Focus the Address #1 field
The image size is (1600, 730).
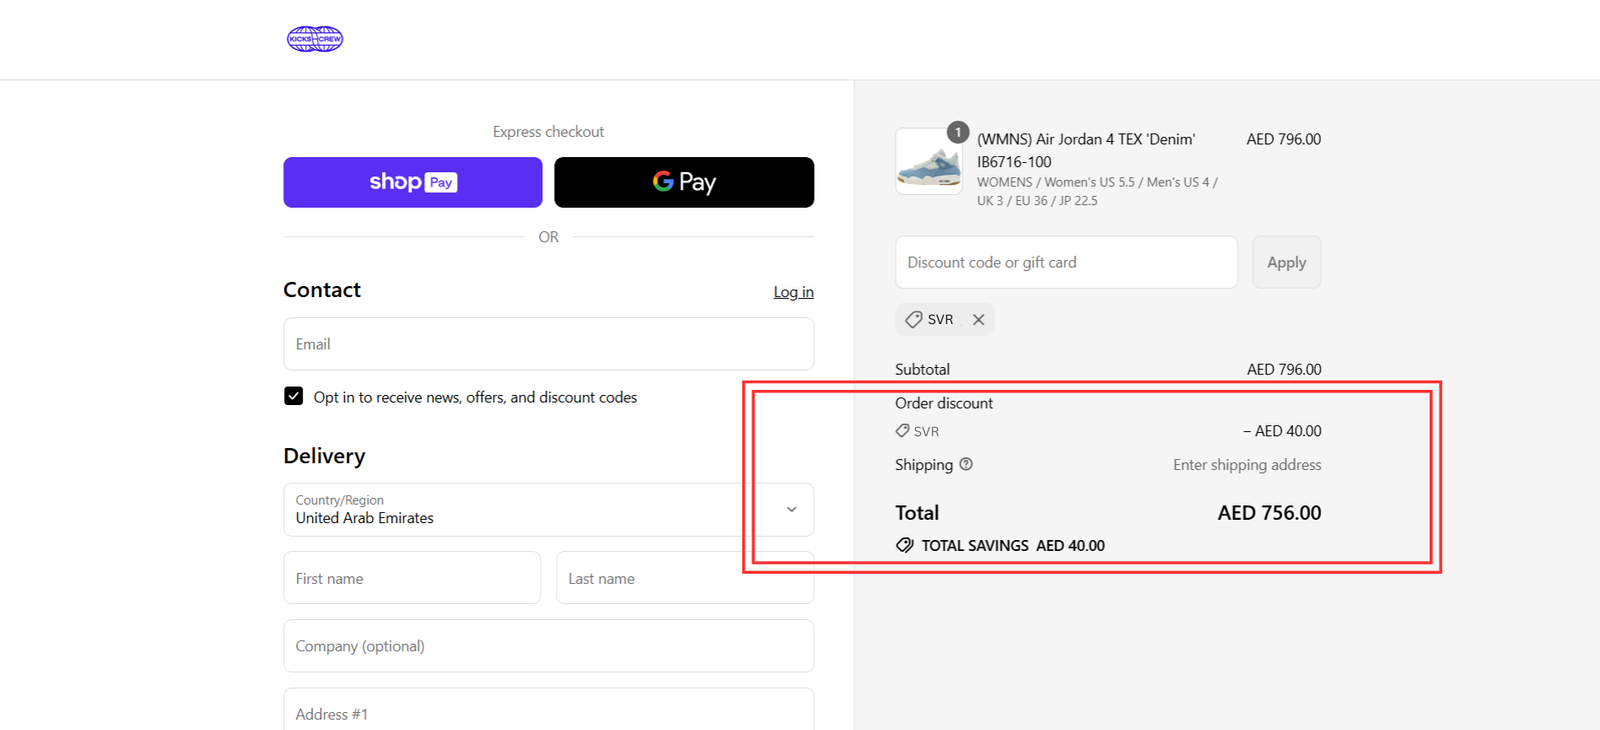point(549,709)
